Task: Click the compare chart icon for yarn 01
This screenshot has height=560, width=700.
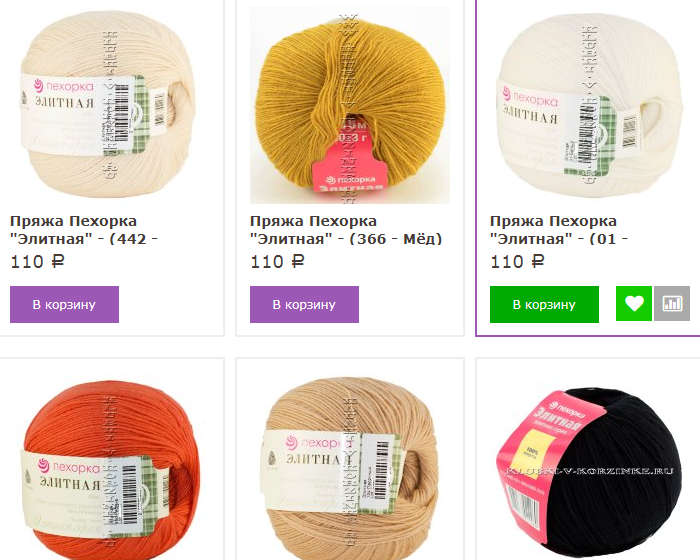Action: click(x=672, y=304)
